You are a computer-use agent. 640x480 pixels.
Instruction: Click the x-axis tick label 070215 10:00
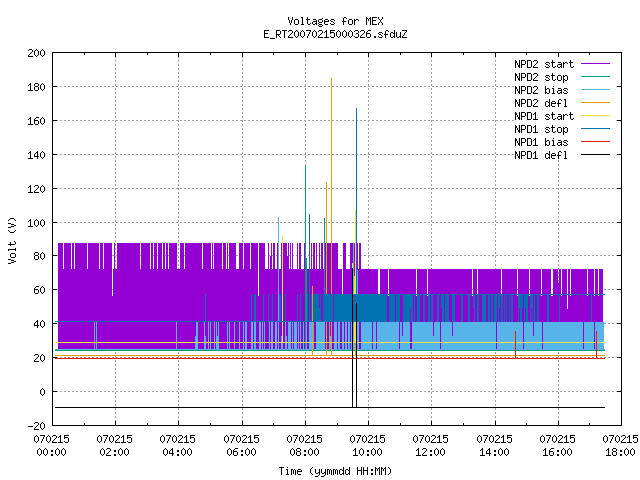point(367,446)
